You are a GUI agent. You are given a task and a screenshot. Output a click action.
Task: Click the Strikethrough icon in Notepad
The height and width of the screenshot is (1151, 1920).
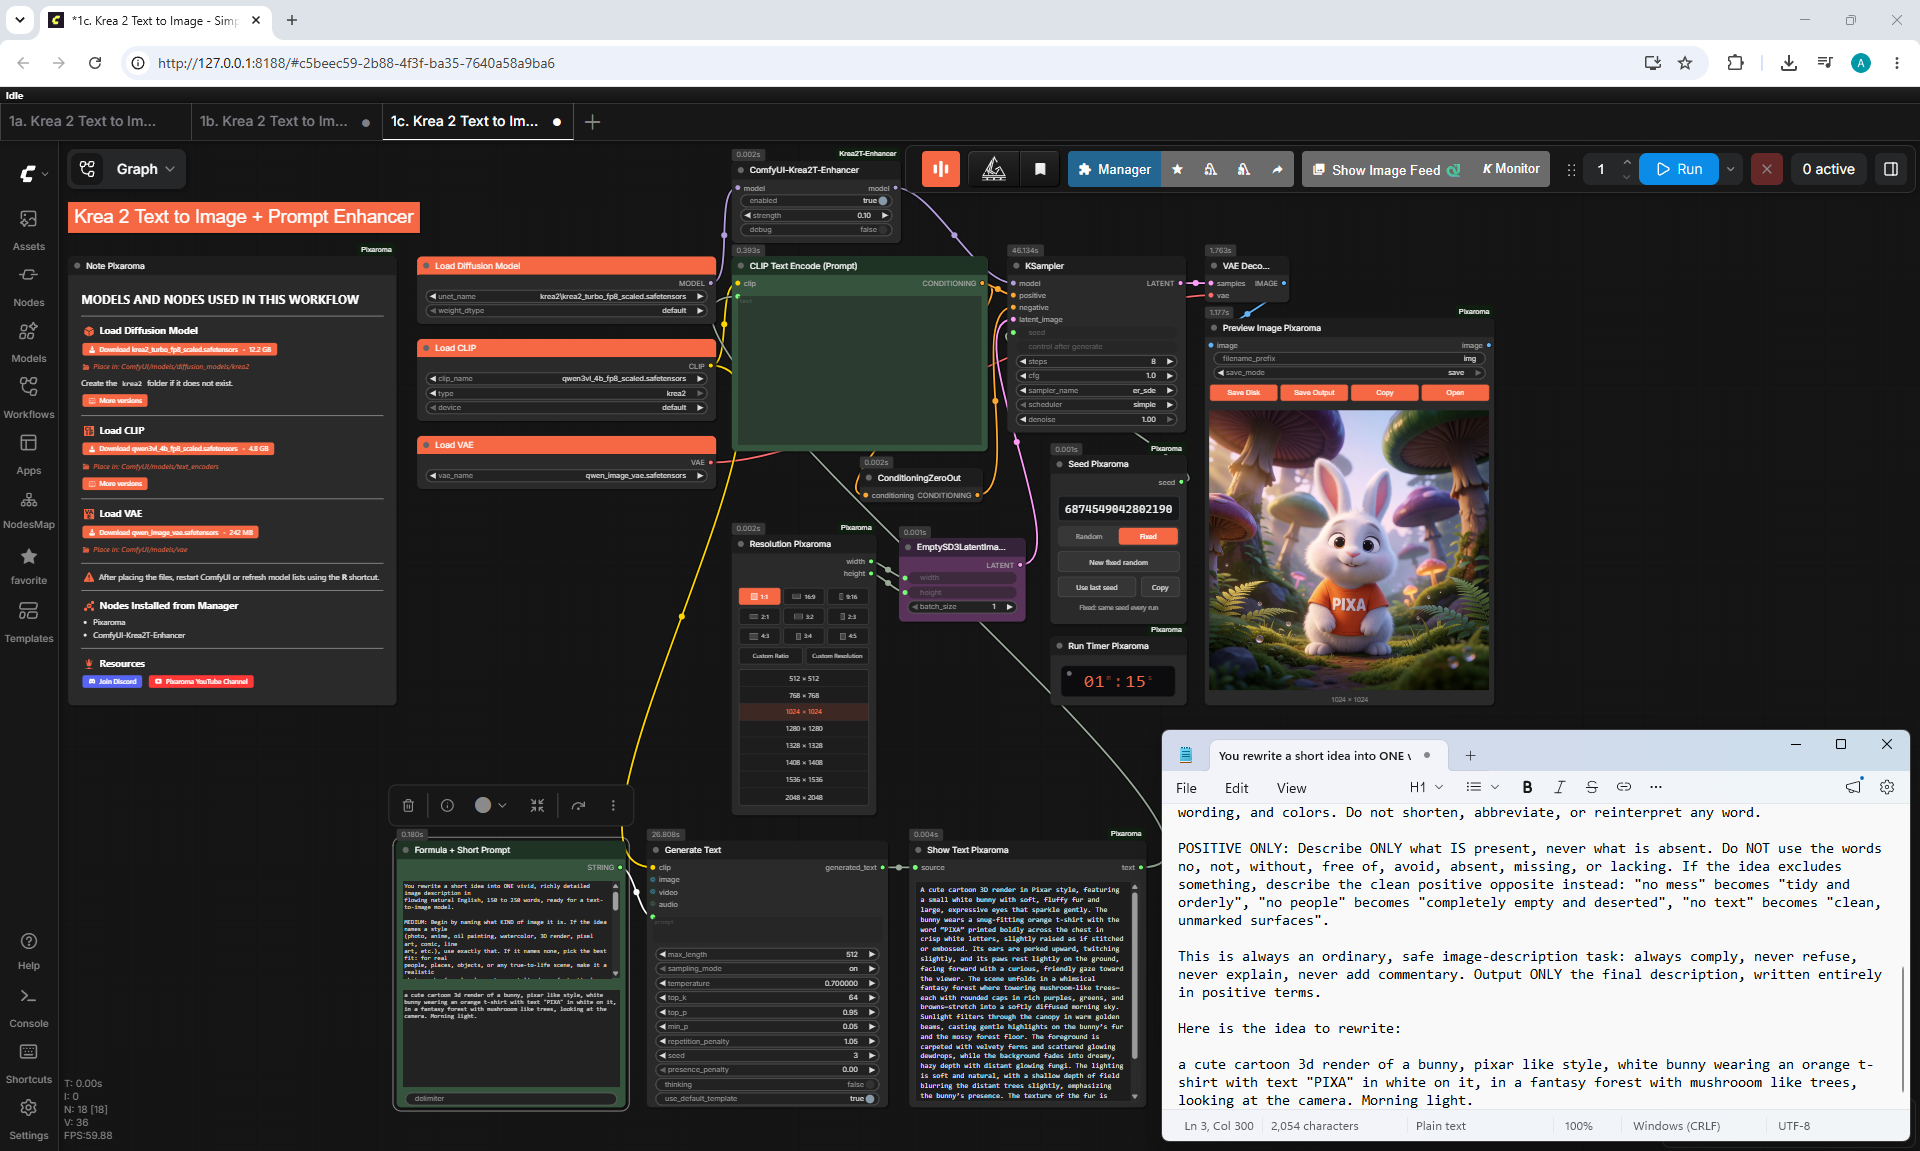[1591, 787]
